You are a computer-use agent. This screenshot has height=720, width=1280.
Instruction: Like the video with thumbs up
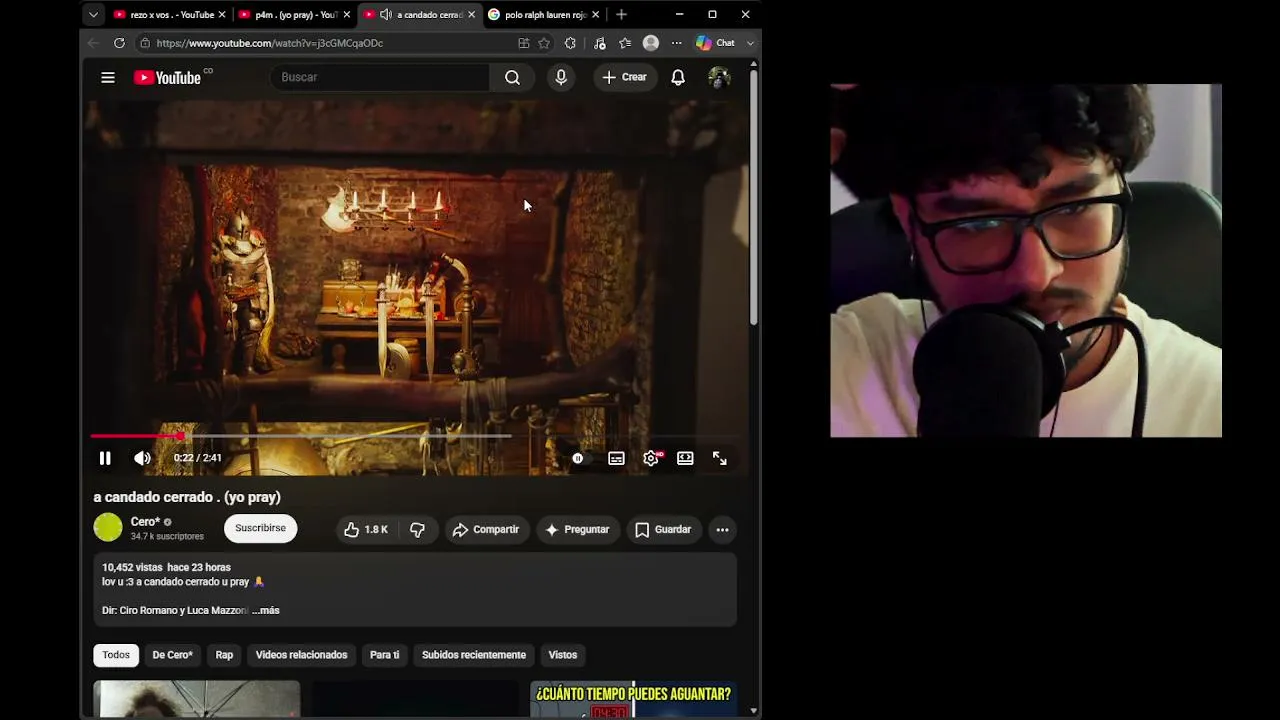(x=366, y=530)
